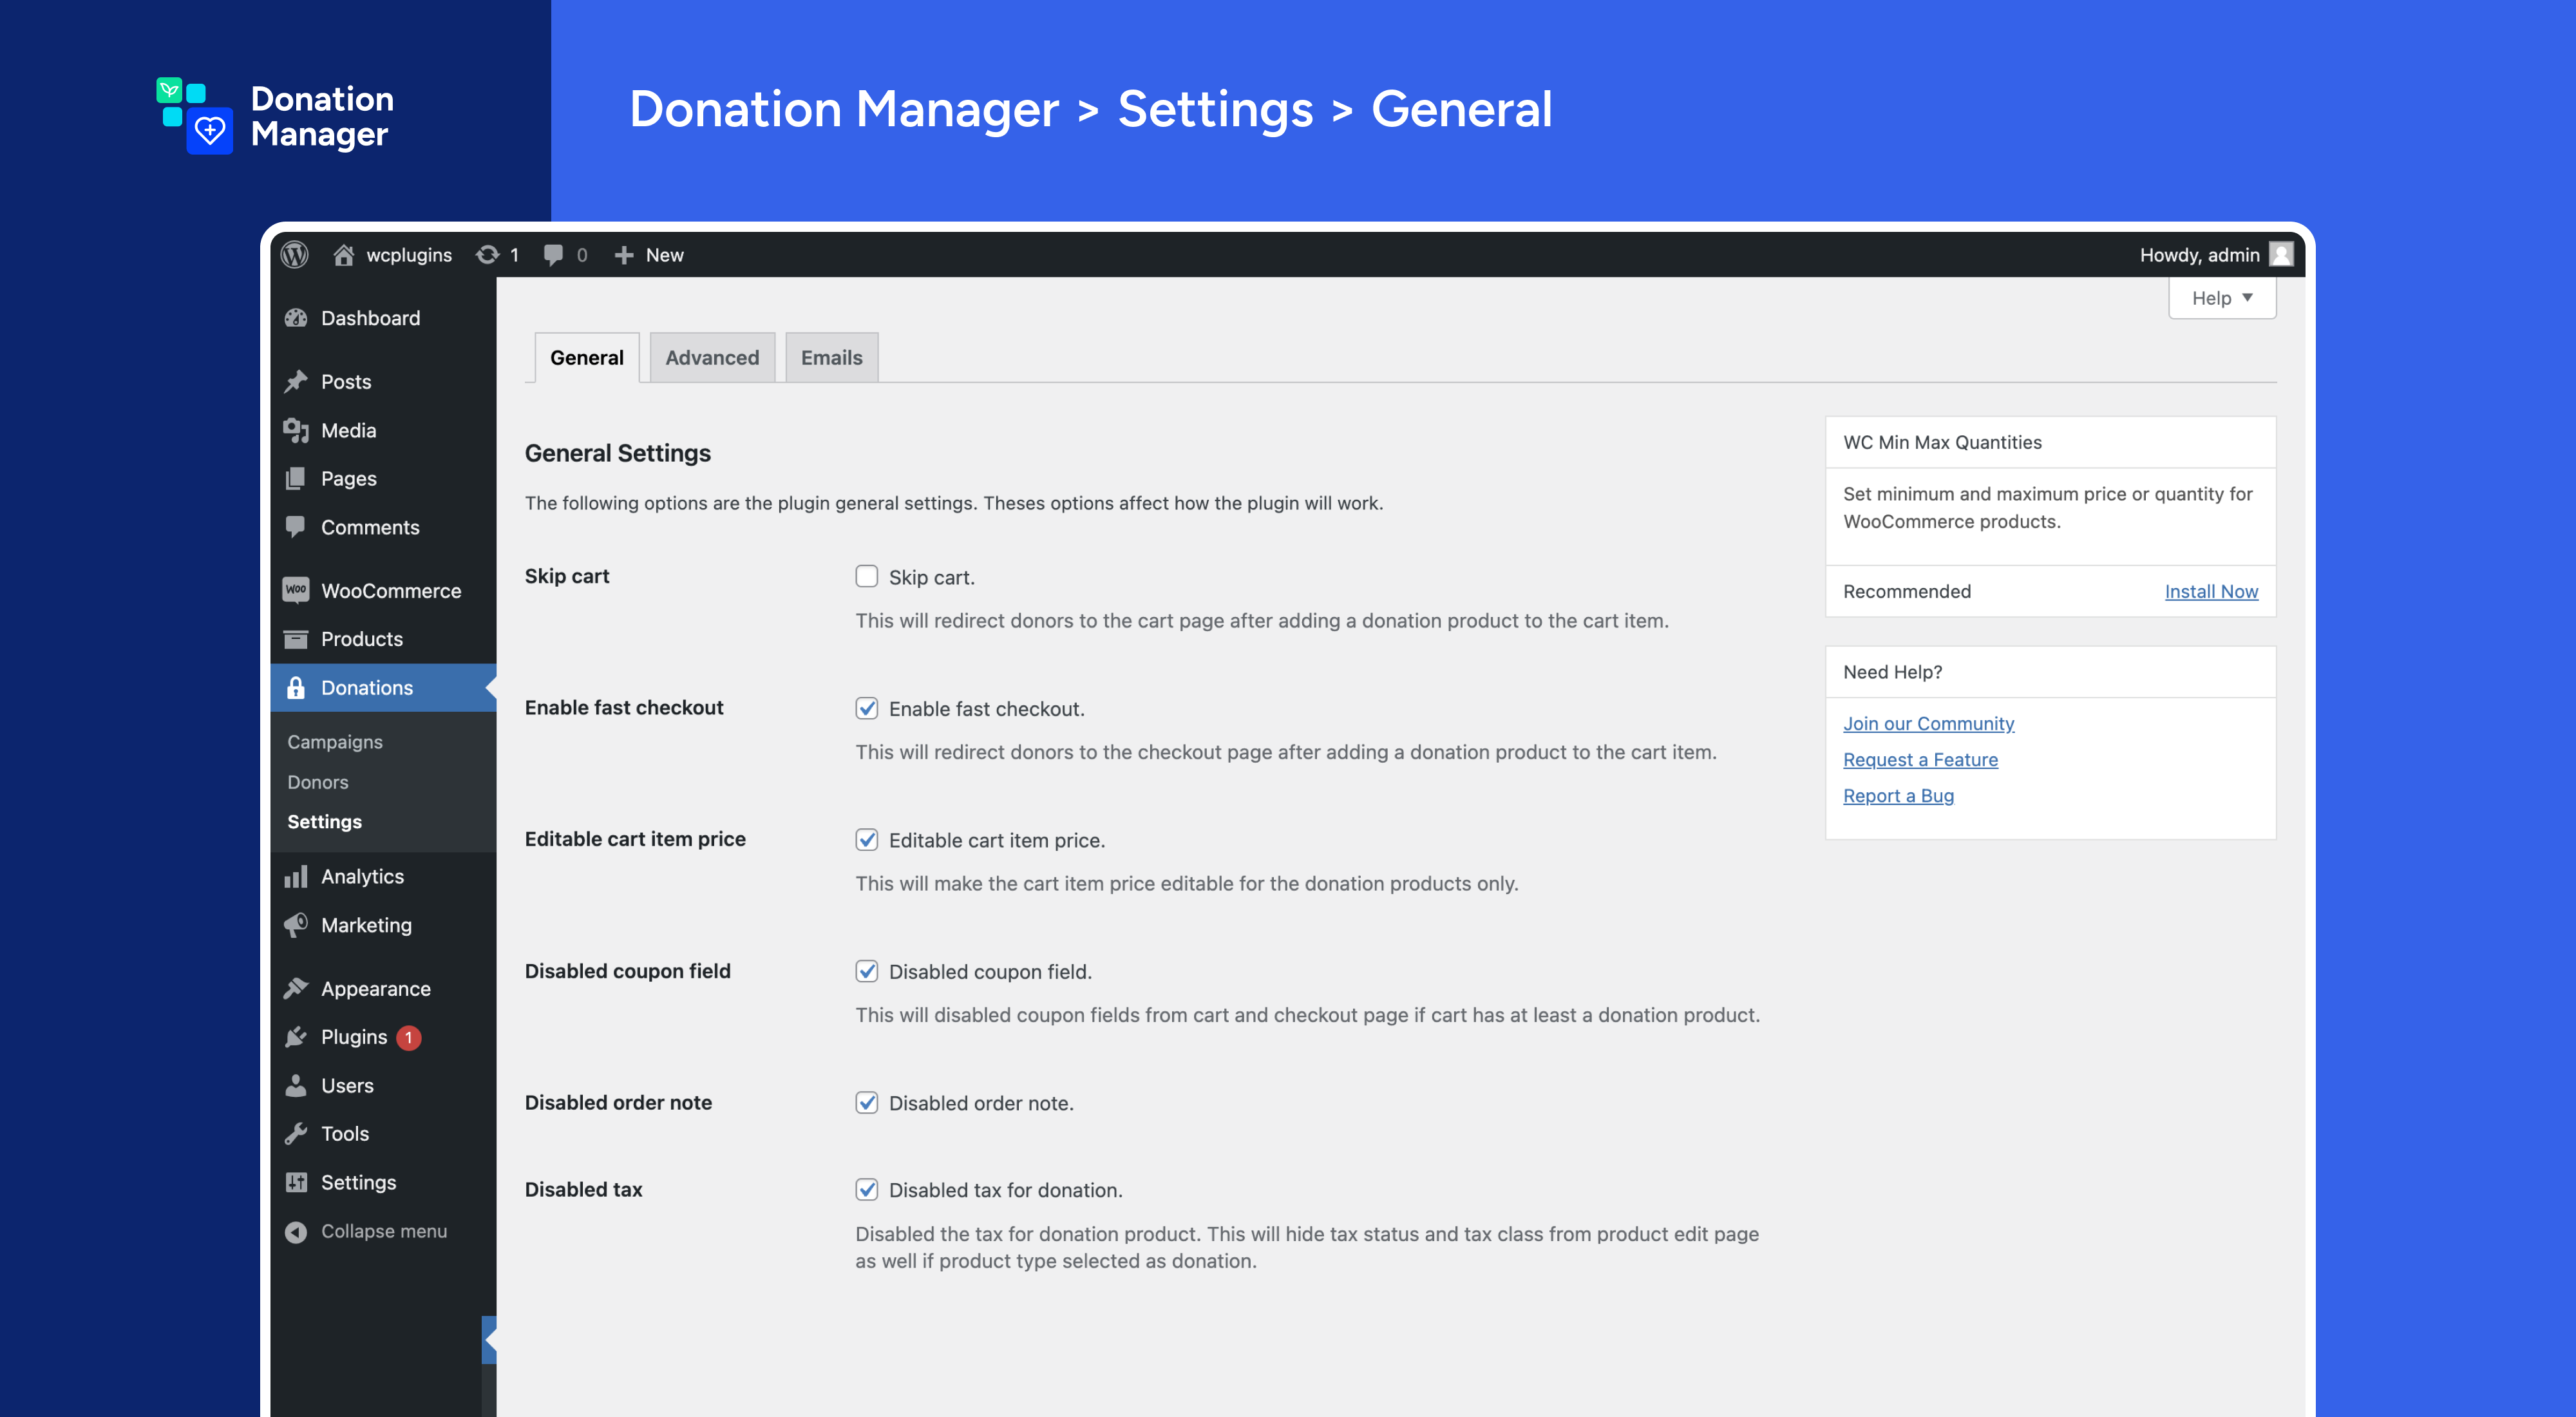Open Report a Bug link
Viewport: 2576px width, 1417px height.
point(1898,795)
